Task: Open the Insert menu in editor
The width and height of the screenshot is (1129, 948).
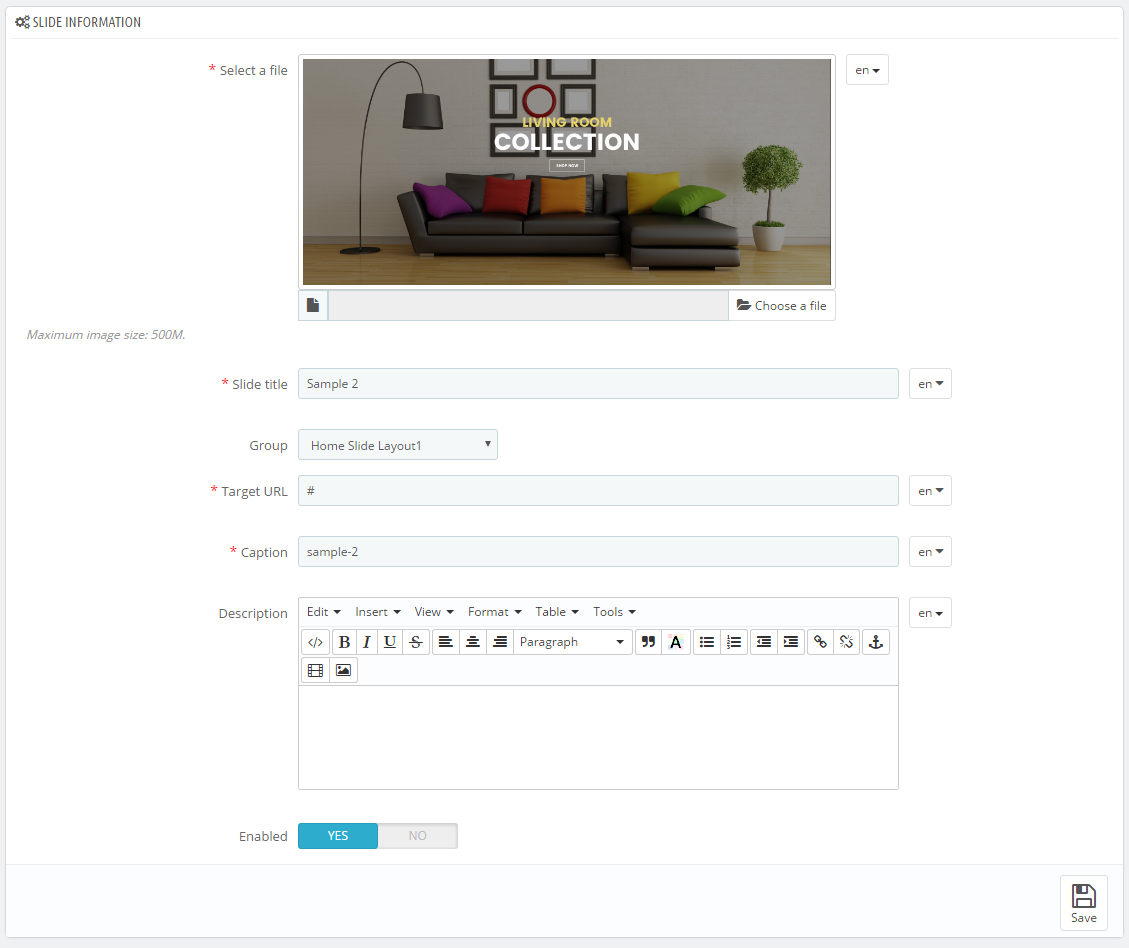Action: click(x=377, y=612)
